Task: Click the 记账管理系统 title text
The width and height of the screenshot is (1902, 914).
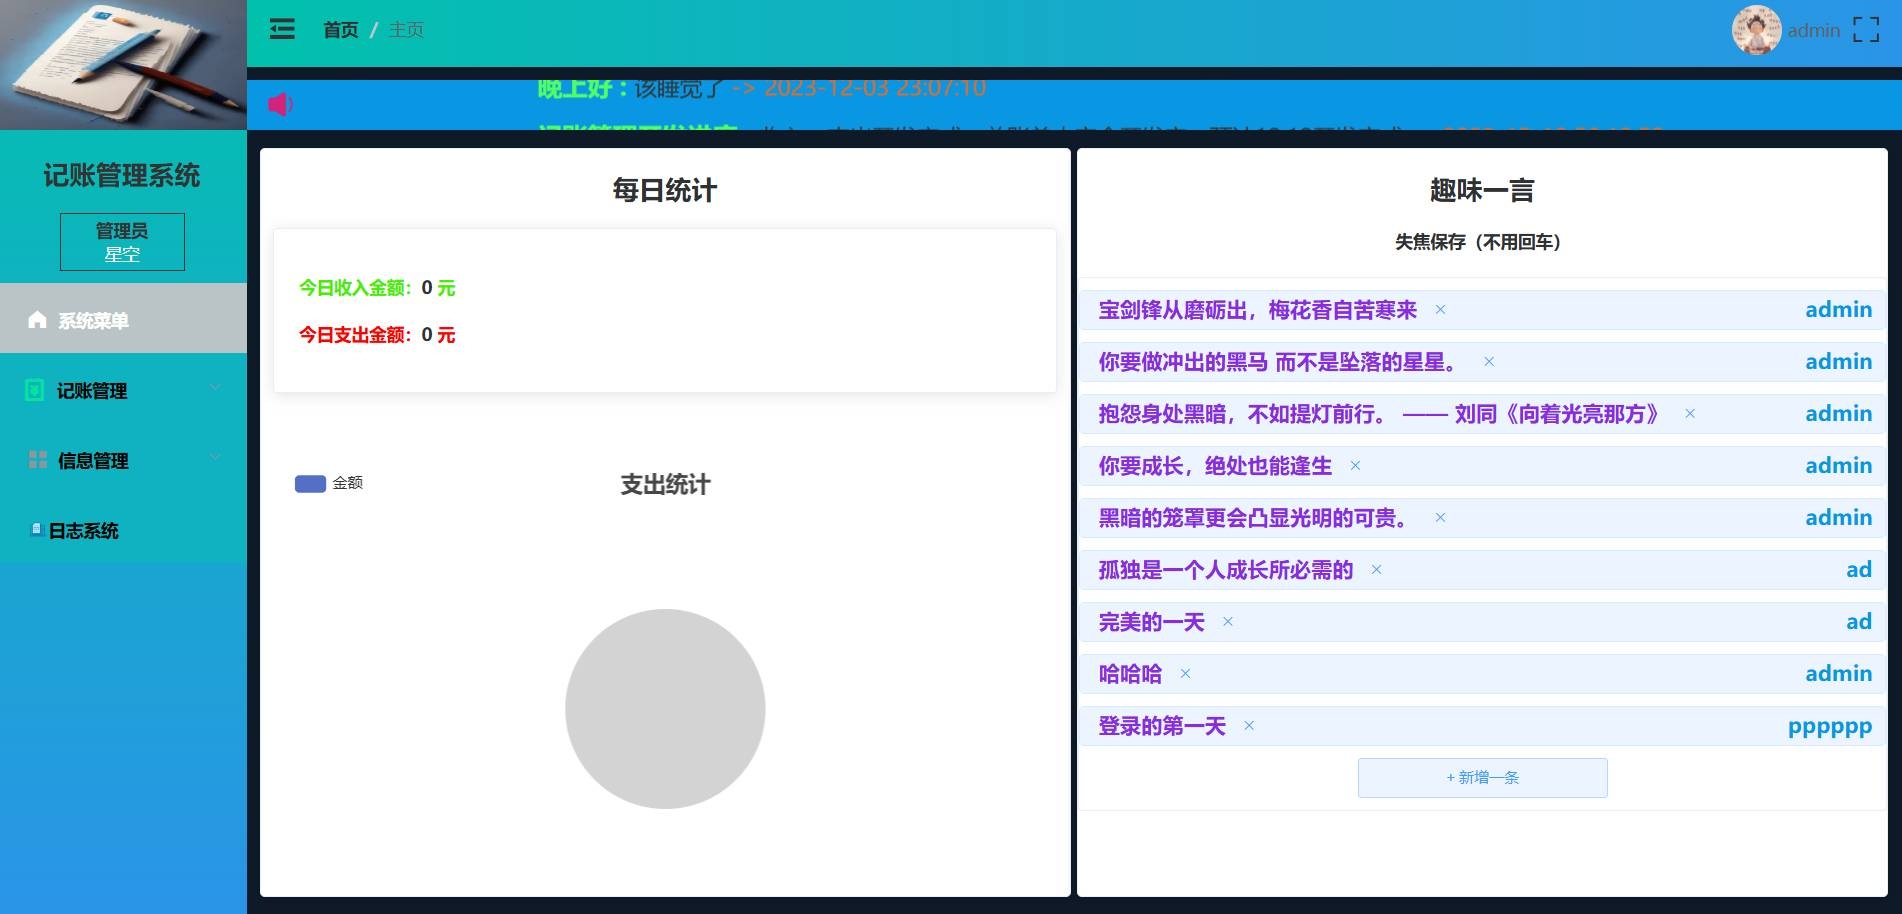Action: pyautogui.click(x=122, y=176)
